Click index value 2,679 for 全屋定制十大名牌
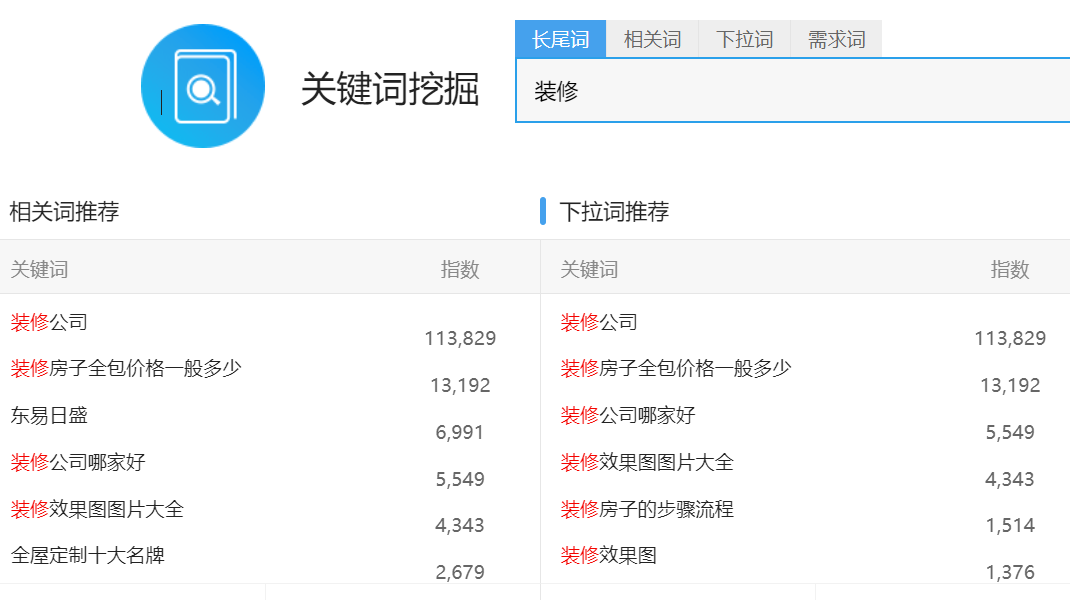 pyautogui.click(x=461, y=572)
